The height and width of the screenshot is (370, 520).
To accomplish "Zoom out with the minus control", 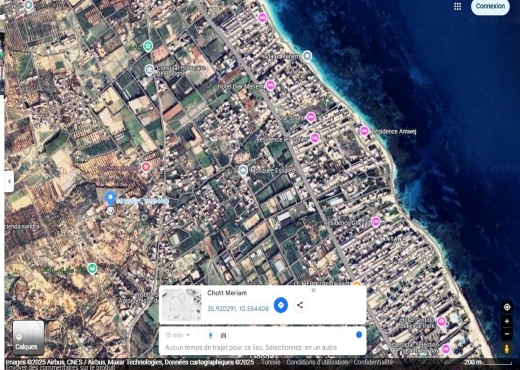I will pos(507,334).
